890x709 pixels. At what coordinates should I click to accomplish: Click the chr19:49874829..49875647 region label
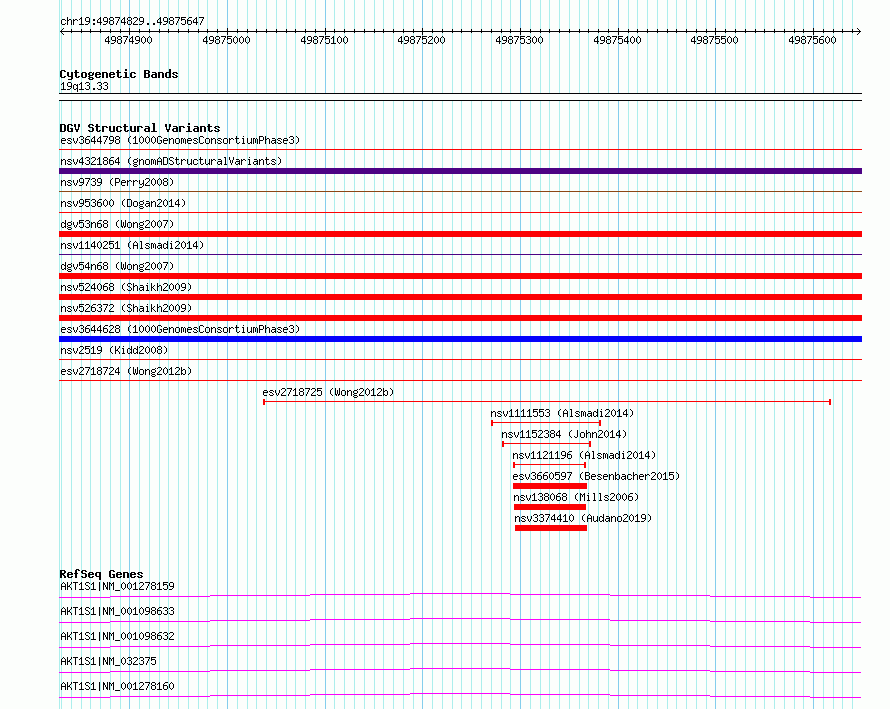[x=132, y=22]
